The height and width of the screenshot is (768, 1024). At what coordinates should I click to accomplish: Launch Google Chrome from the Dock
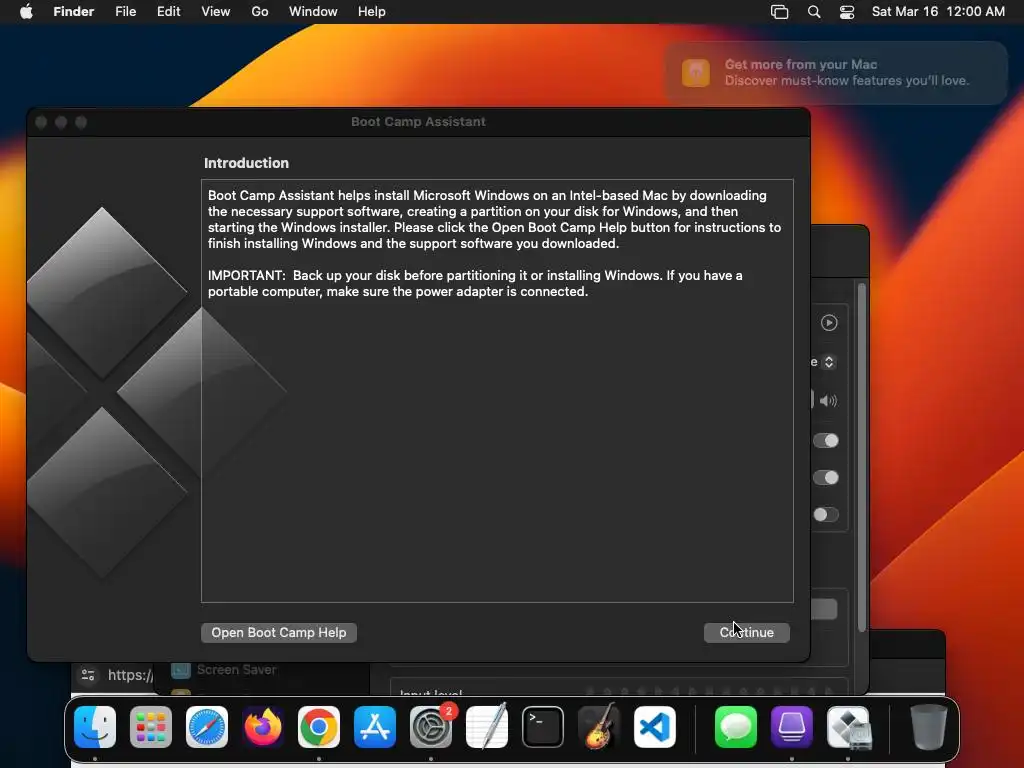point(319,727)
